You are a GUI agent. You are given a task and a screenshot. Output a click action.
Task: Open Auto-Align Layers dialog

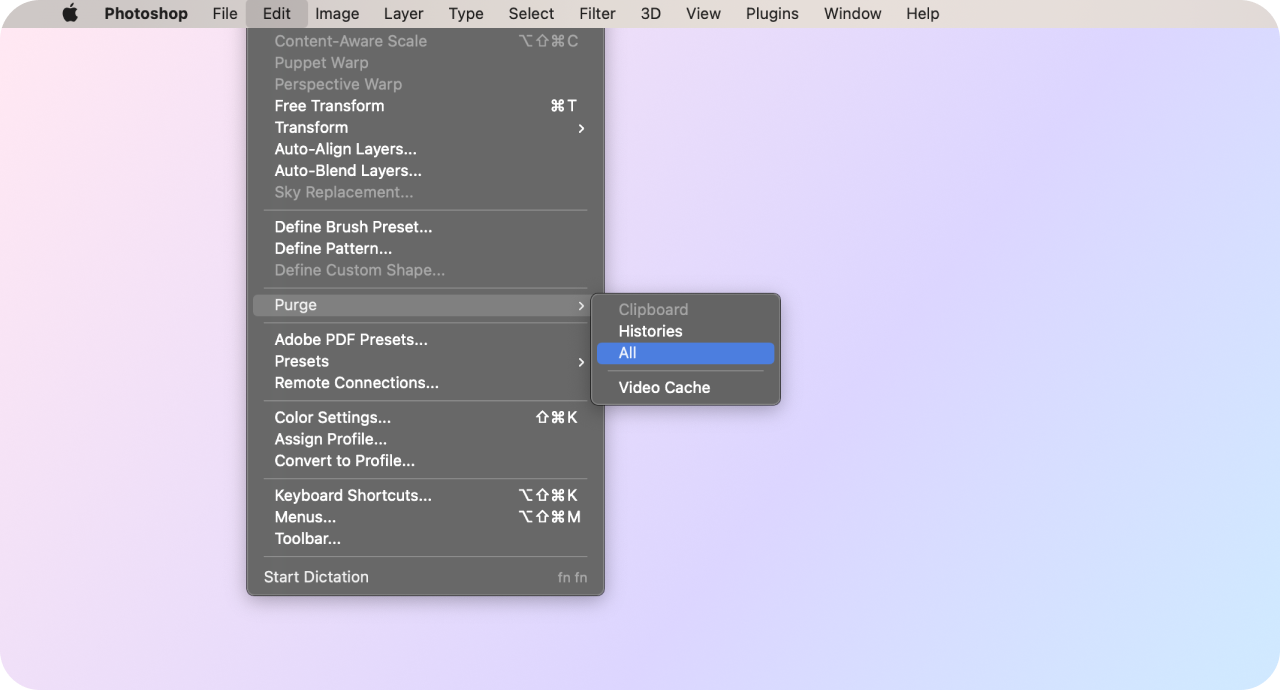pos(345,149)
